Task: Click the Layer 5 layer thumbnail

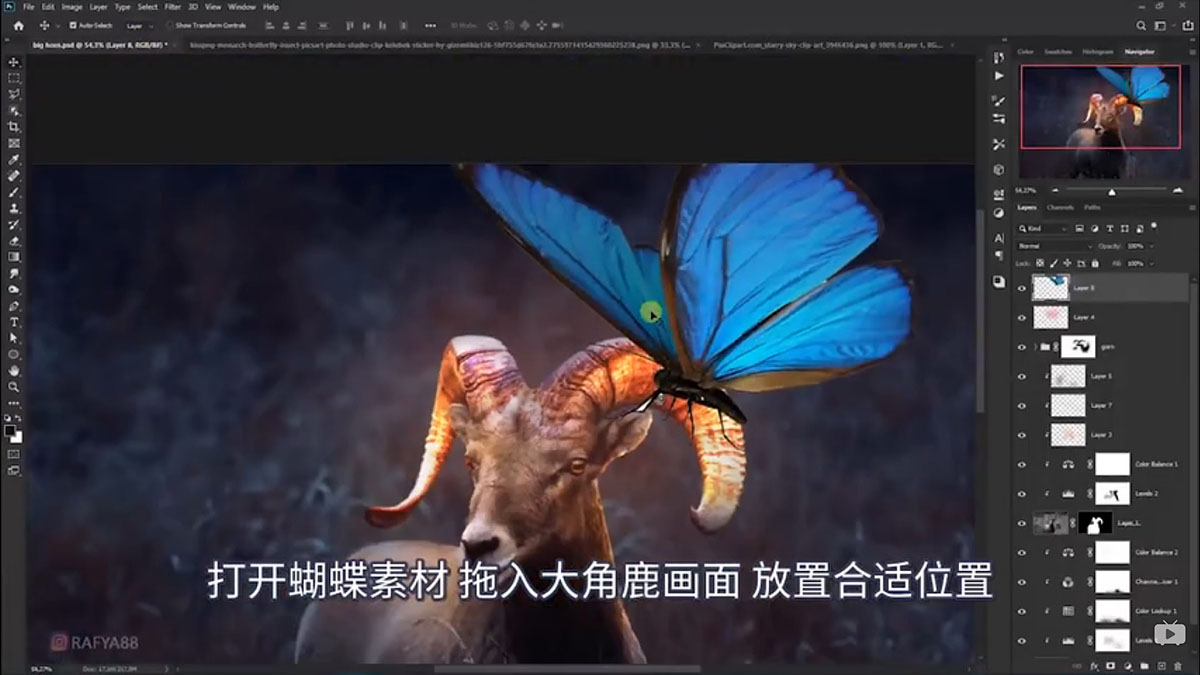Action: [x=1068, y=377]
